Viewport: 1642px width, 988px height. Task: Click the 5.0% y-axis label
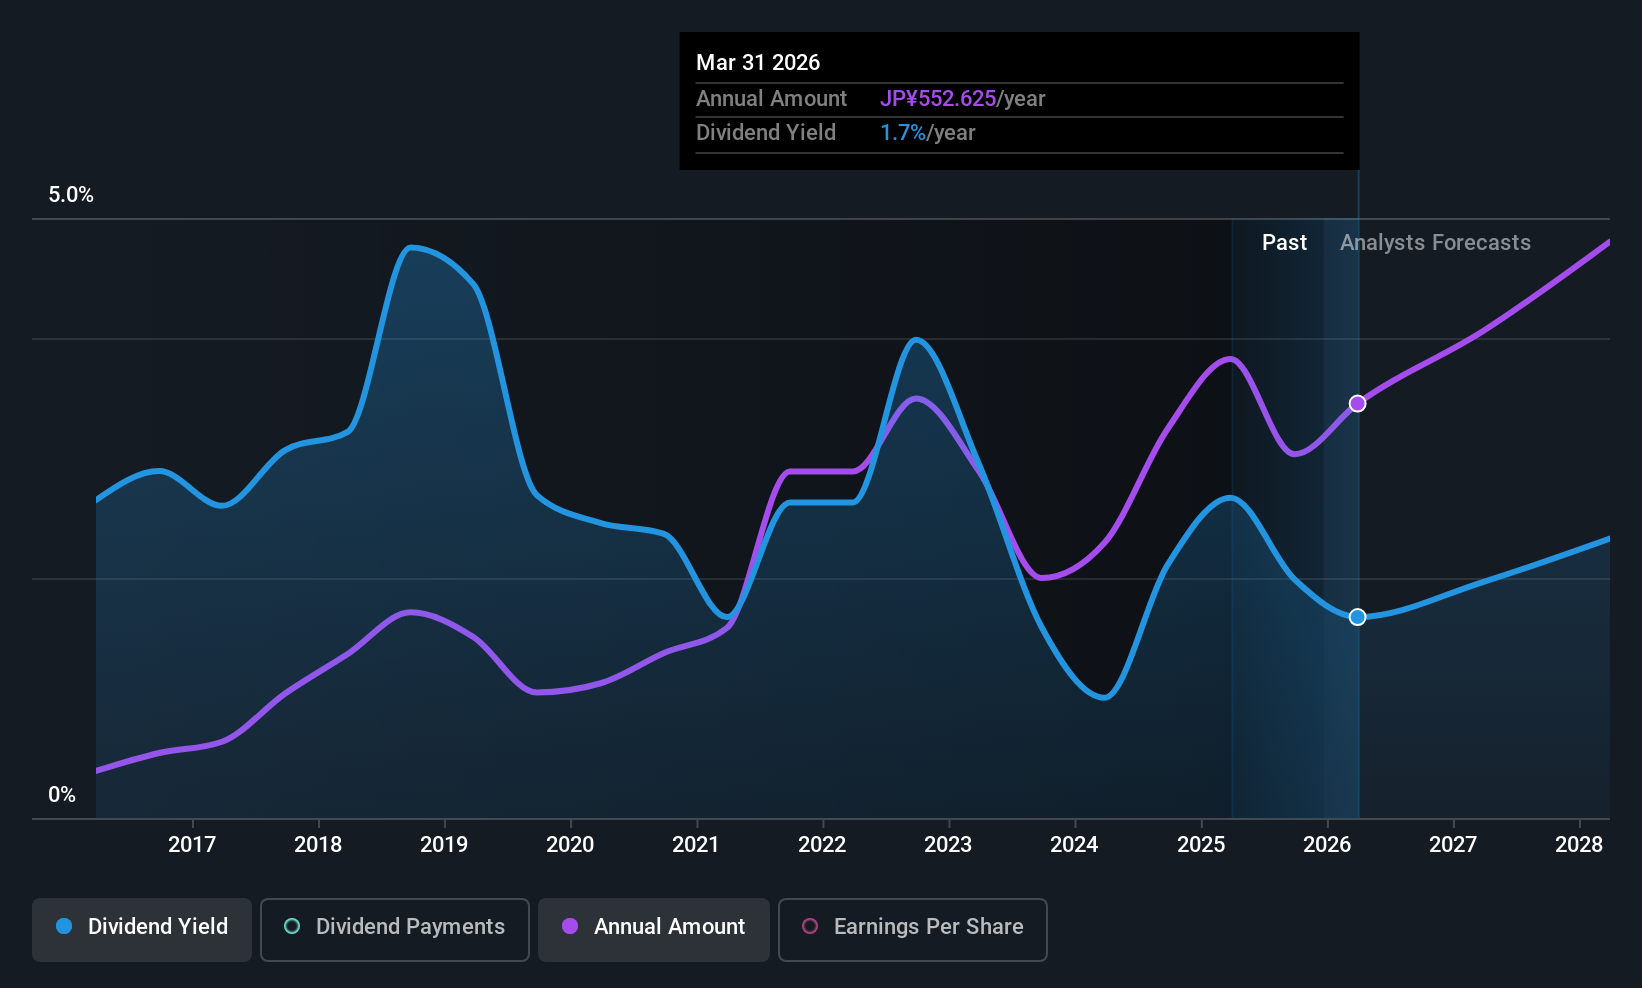tap(71, 195)
